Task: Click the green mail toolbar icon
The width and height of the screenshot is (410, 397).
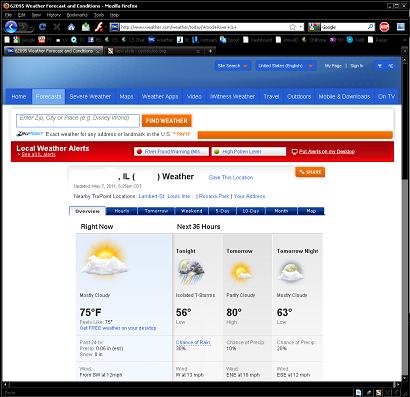Action: [86, 27]
